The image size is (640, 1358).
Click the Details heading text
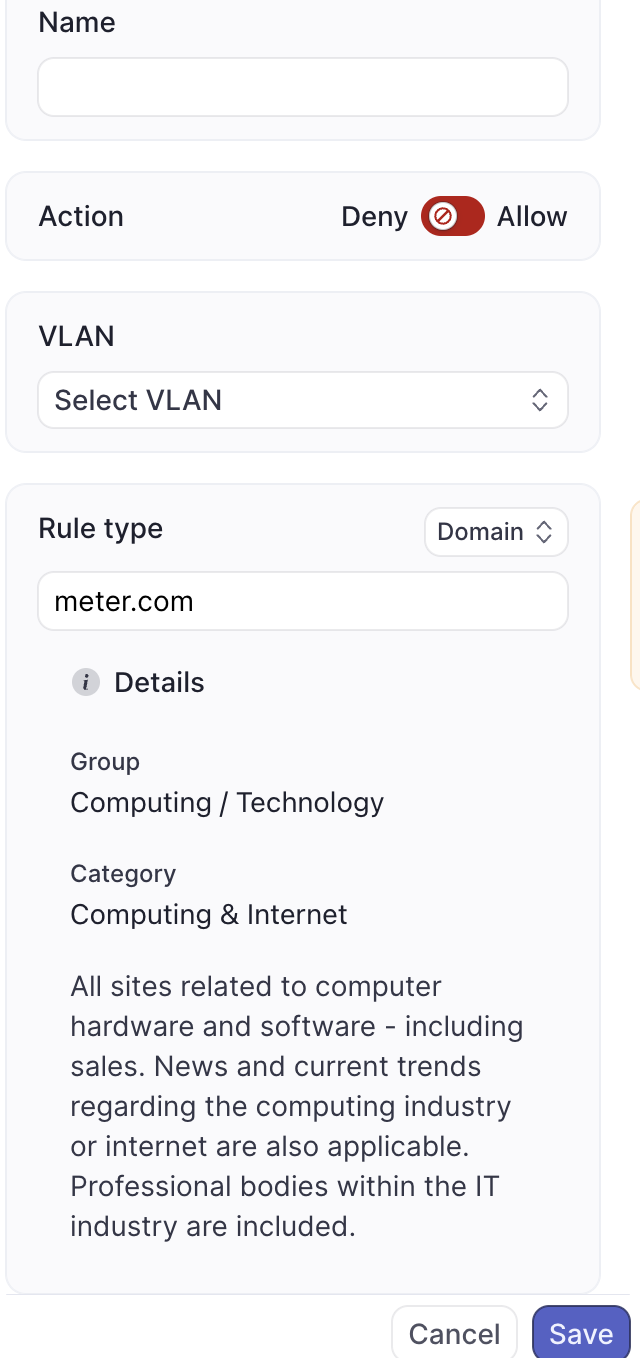(159, 683)
